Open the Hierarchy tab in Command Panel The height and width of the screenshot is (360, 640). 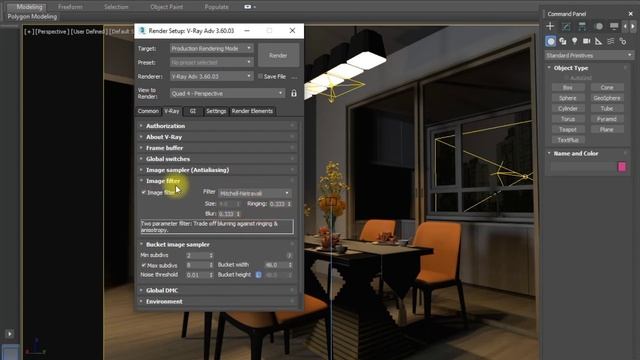coord(582,27)
